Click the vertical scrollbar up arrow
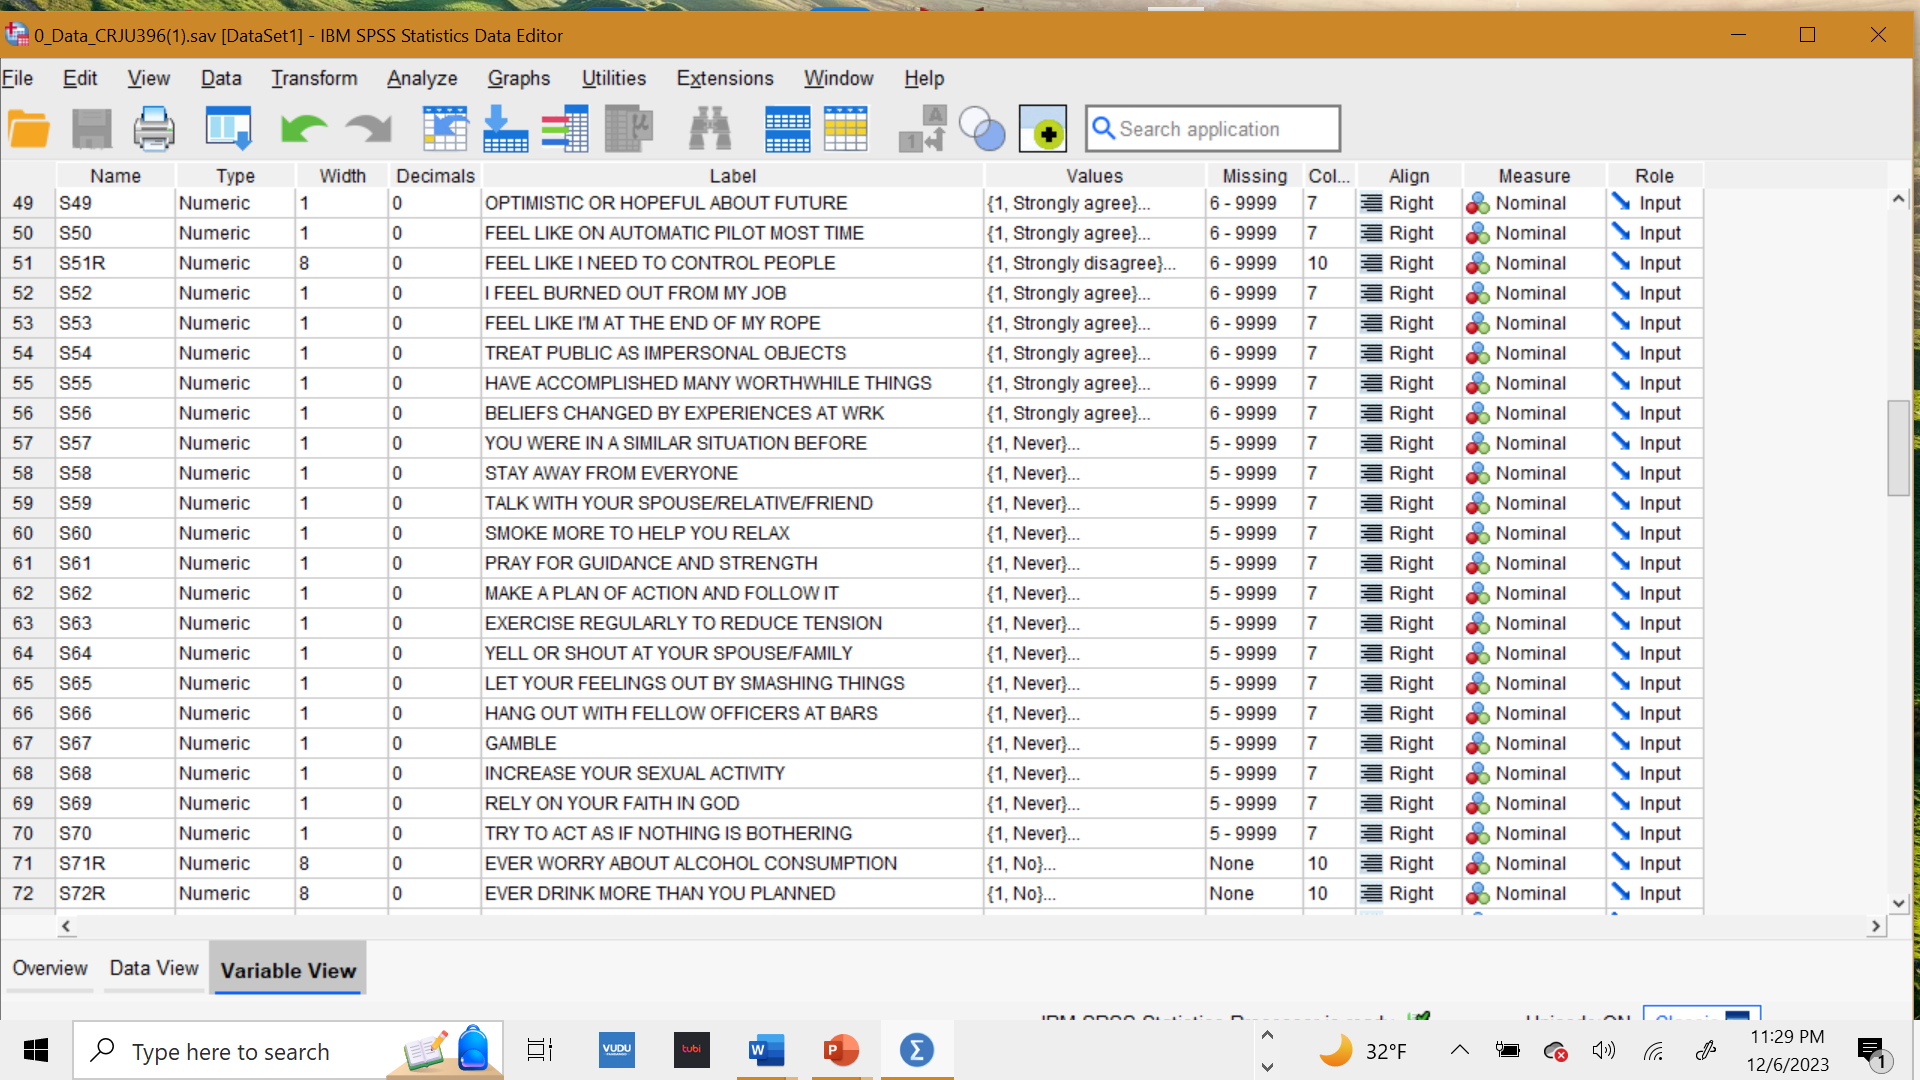Image resolution: width=1920 pixels, height=1080 pixels. (1898, 199)
